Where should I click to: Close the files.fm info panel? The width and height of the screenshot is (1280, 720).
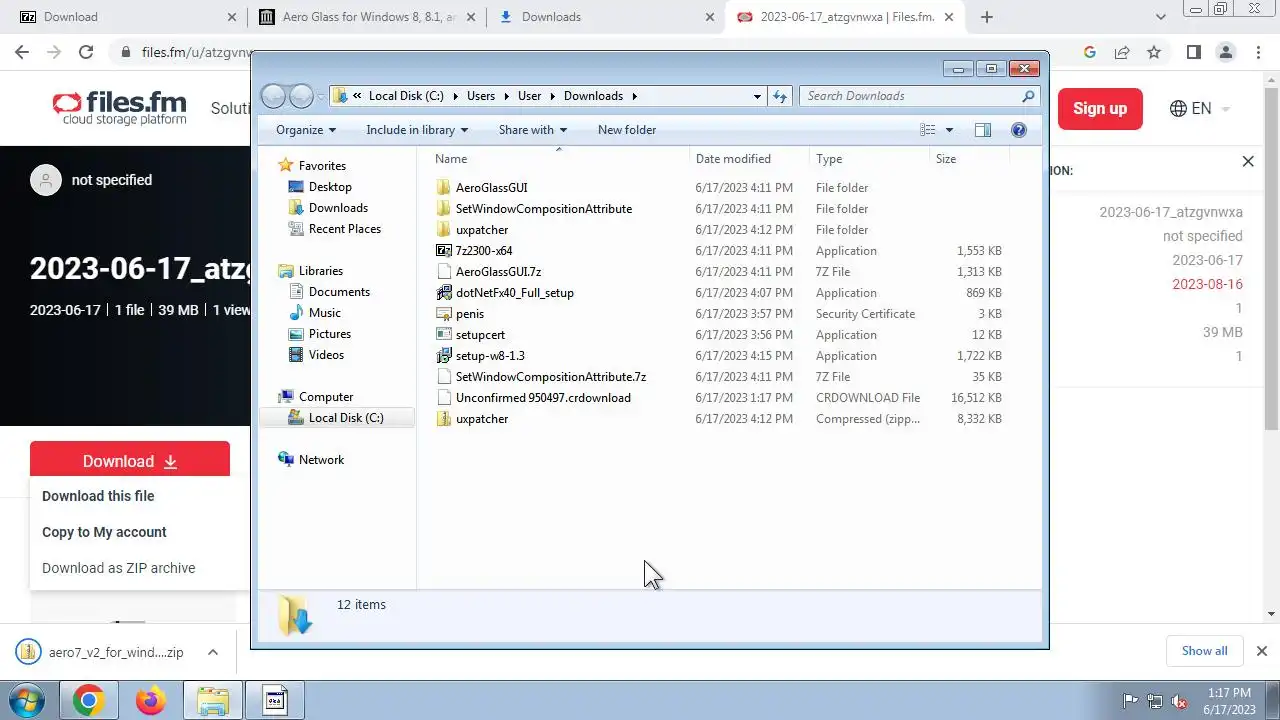pos(1248,161)
